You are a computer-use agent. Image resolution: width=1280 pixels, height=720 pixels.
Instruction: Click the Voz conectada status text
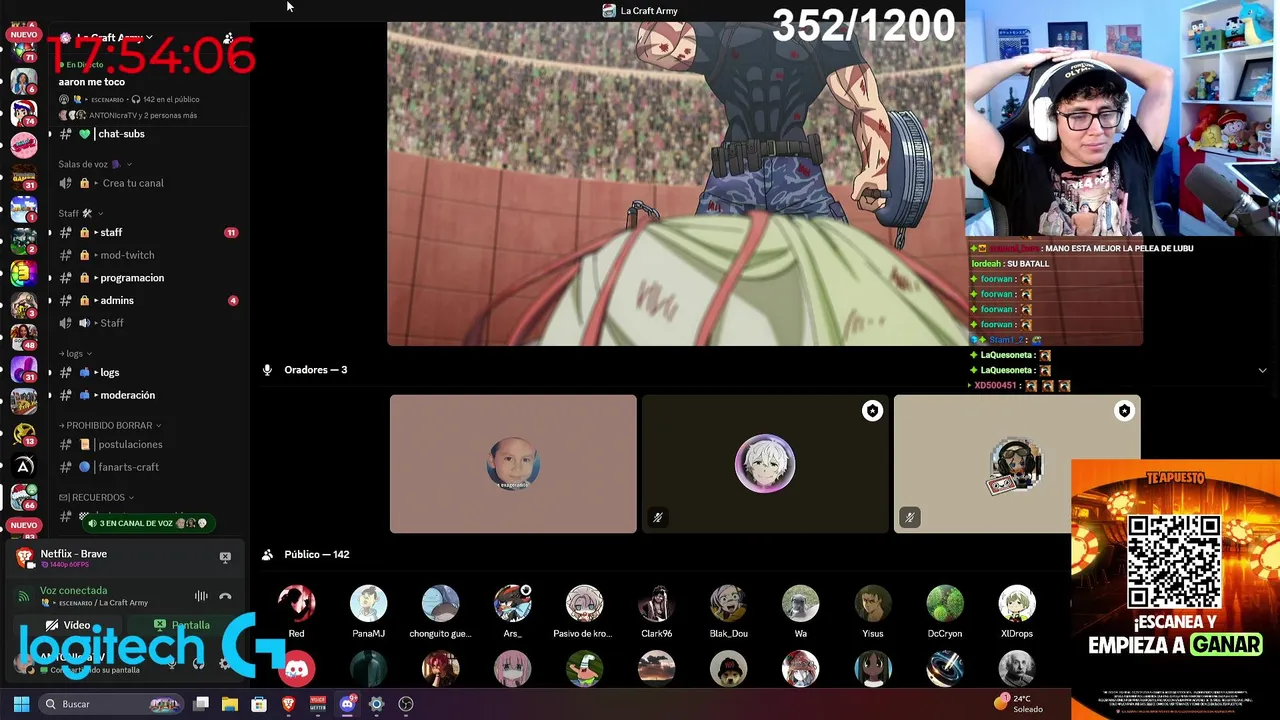coord(73,590)
